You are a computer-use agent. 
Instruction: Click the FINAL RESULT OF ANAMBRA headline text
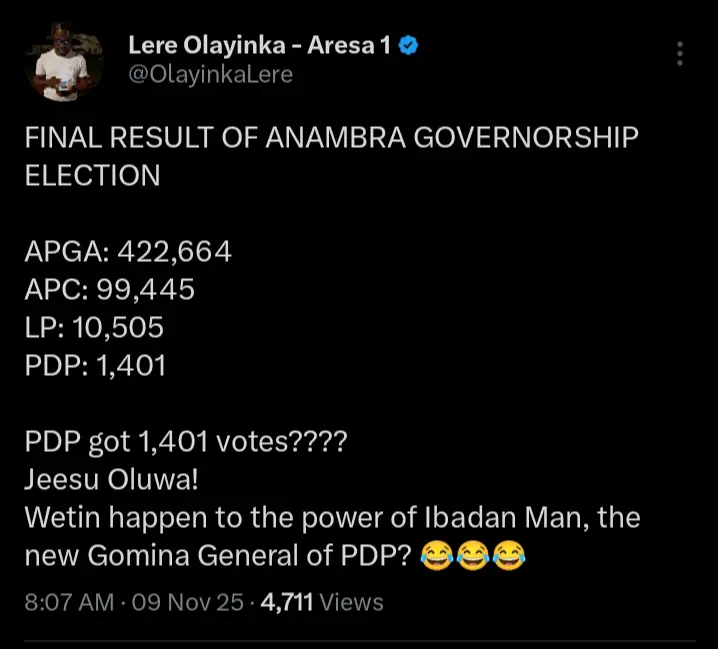tap(330, 138)
